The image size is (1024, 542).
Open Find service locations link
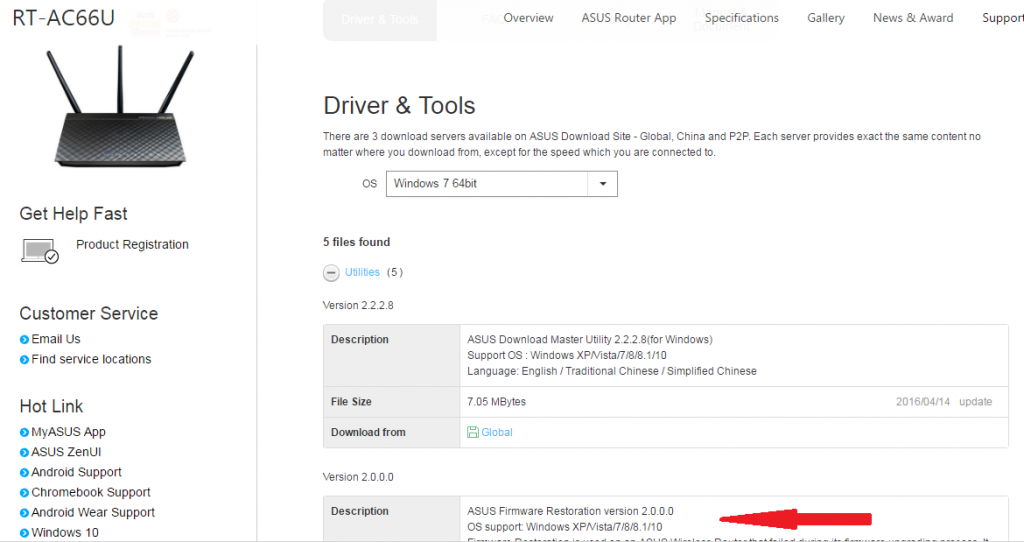click(91, 360)
